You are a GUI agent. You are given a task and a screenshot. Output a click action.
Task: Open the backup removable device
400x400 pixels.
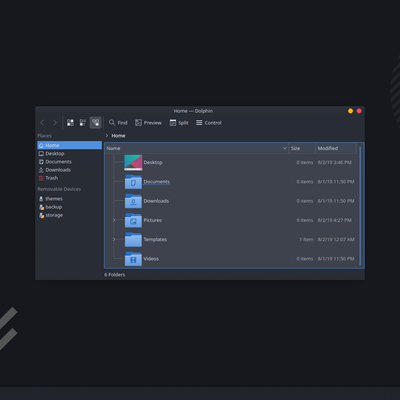click(x=70, y=207)
